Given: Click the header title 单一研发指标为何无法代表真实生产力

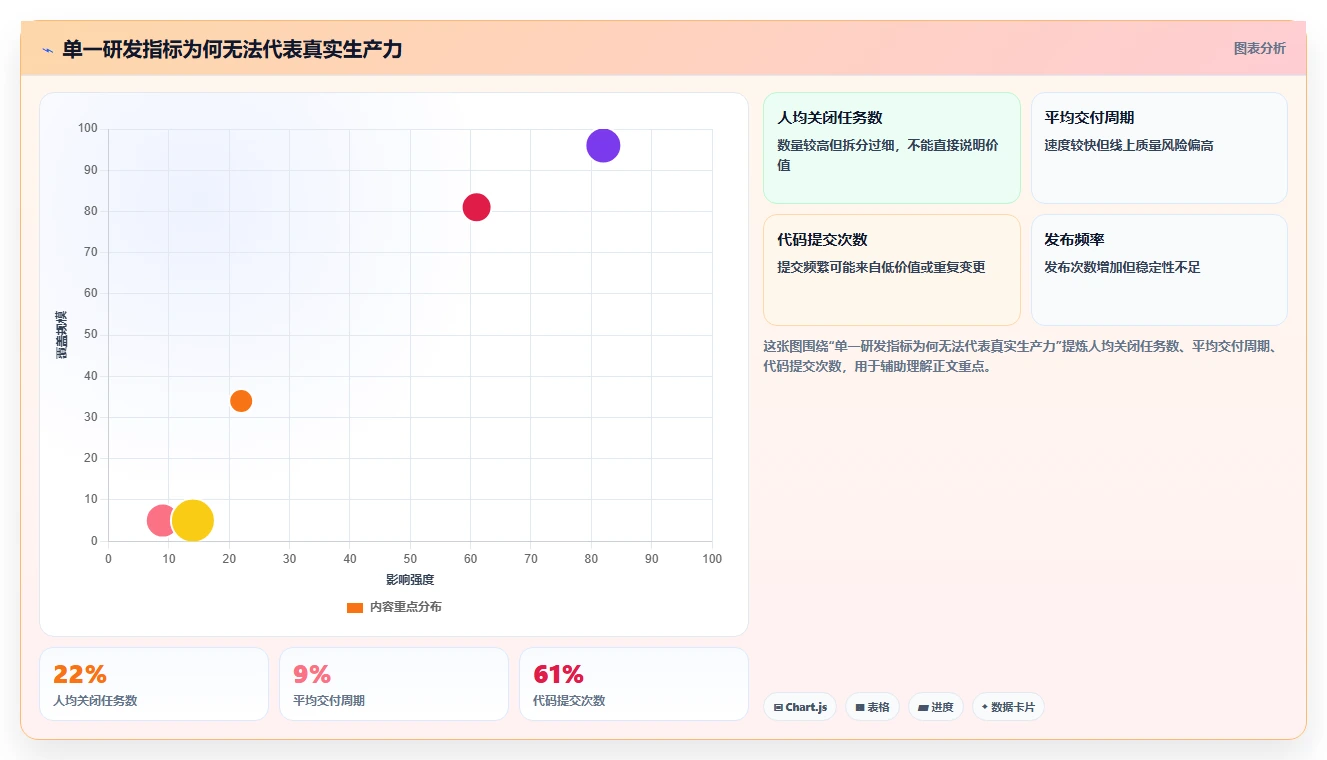Looking at the screenshot, I should [x=232, y=49].
